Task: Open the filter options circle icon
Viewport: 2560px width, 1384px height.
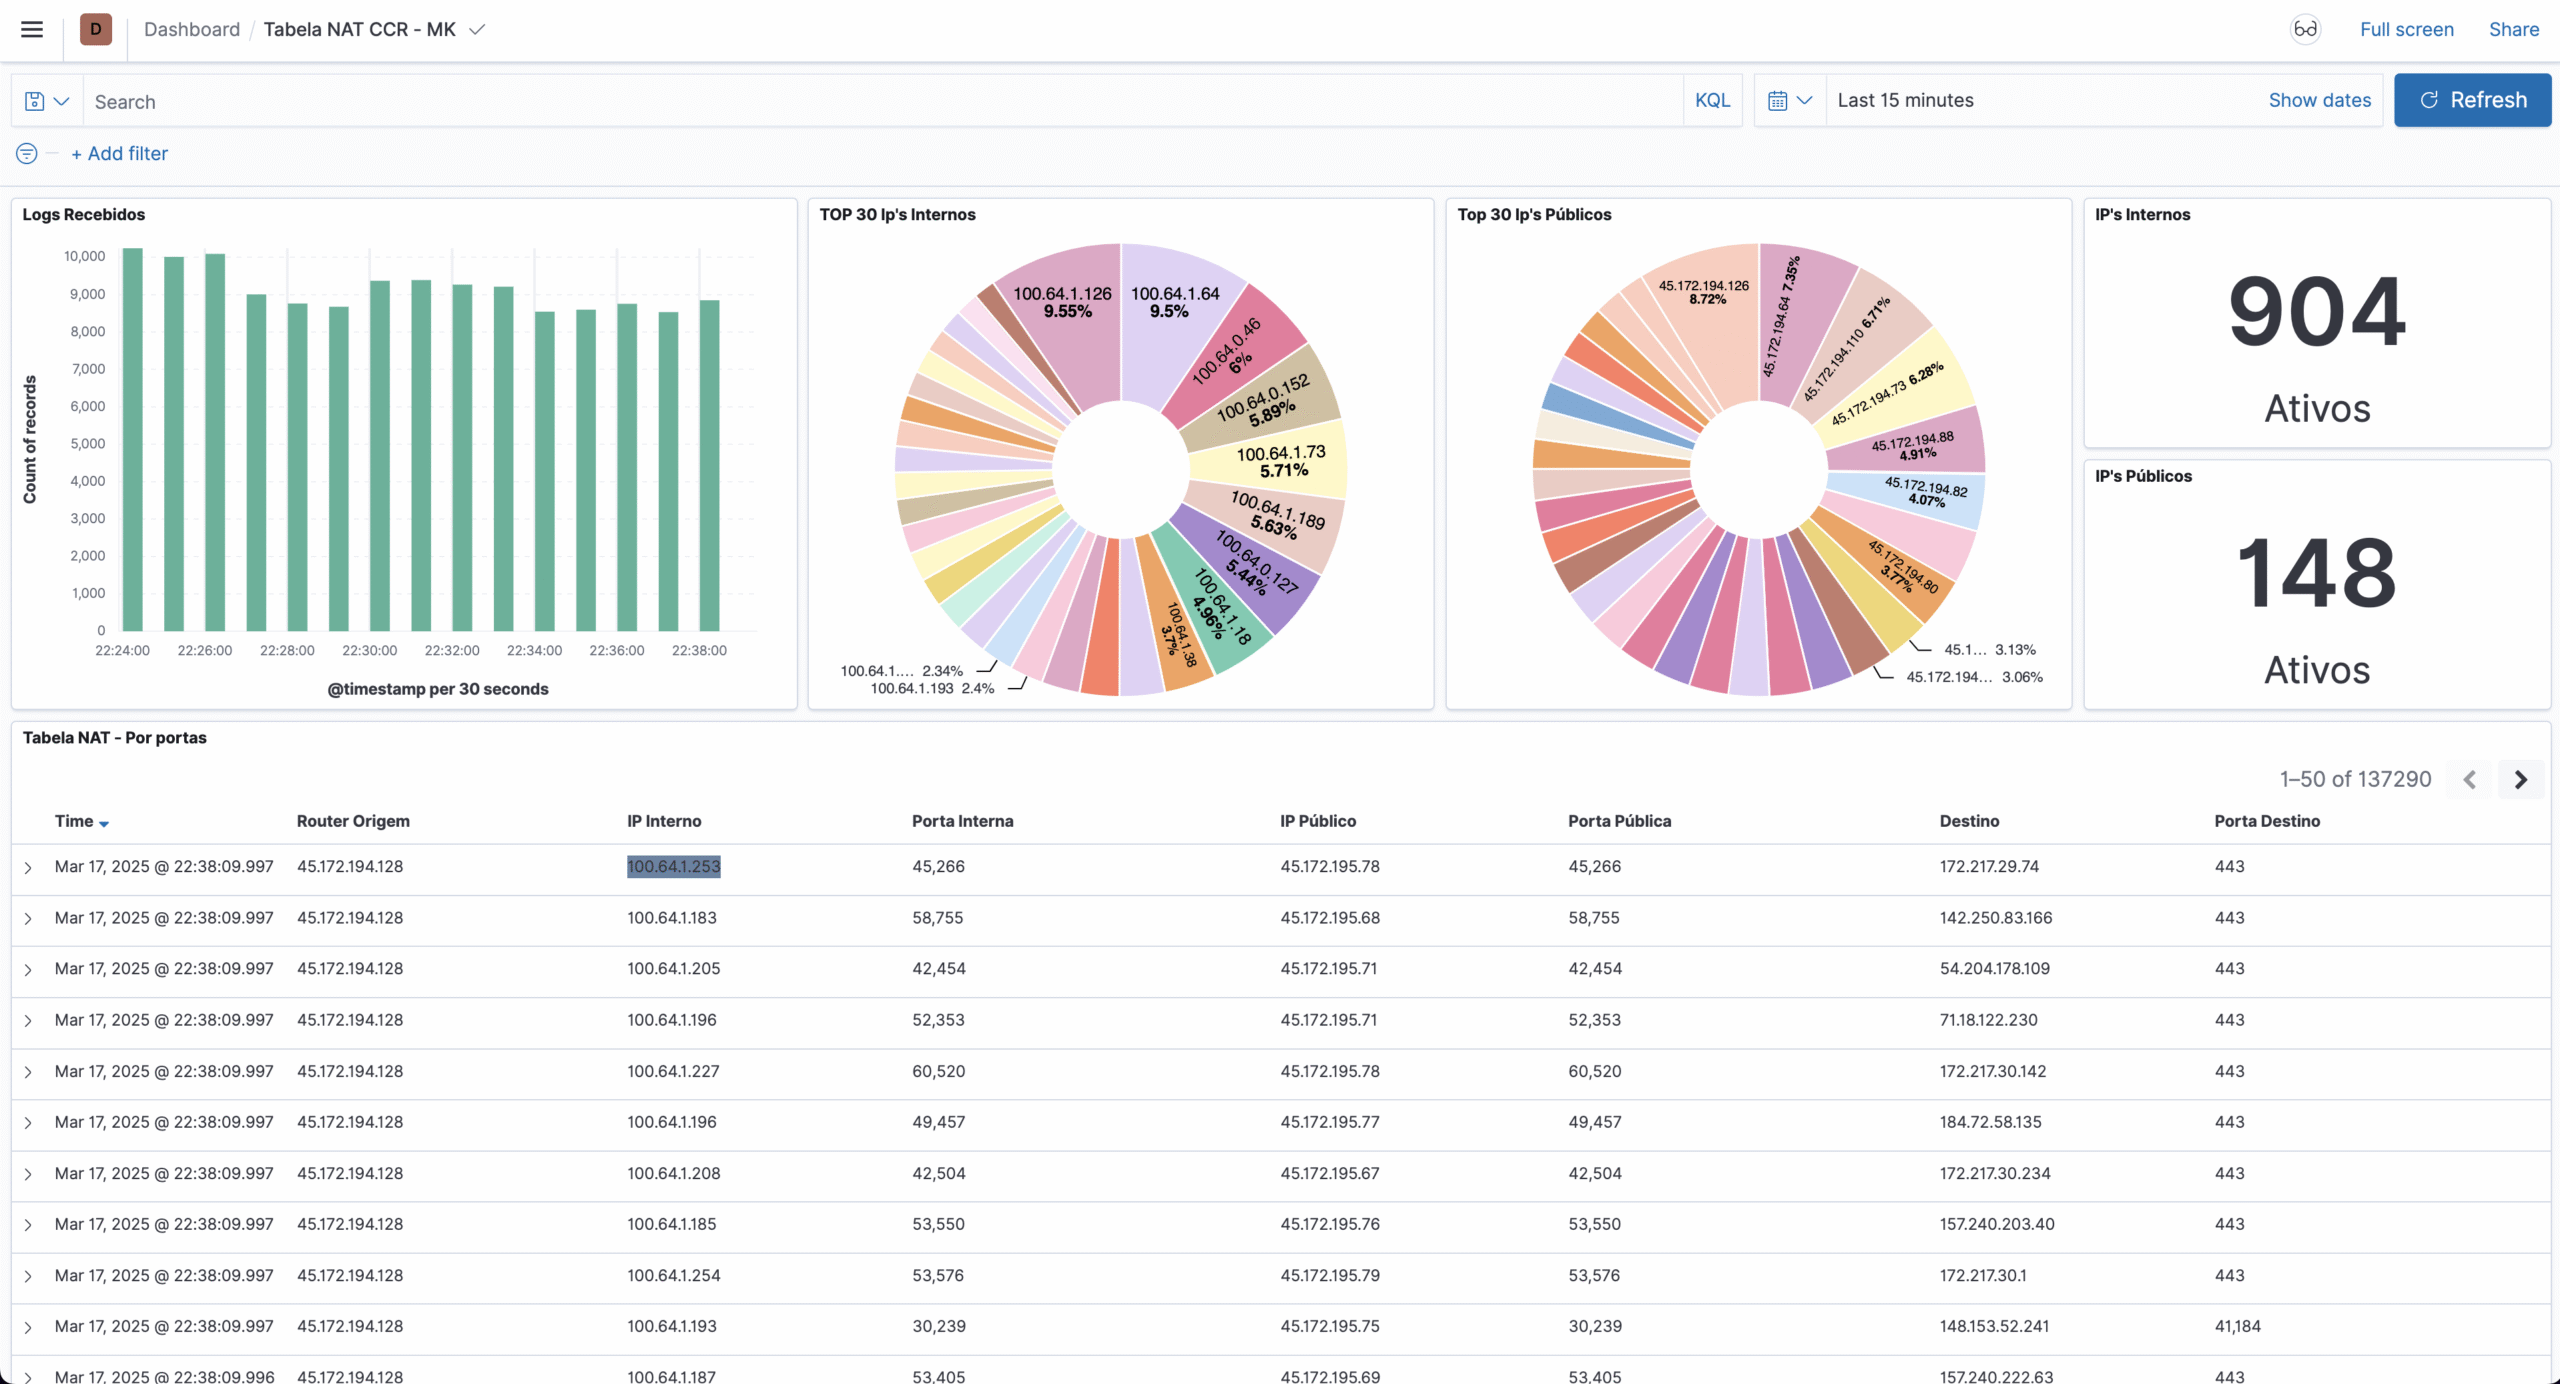Action: (x=27, y=153)
